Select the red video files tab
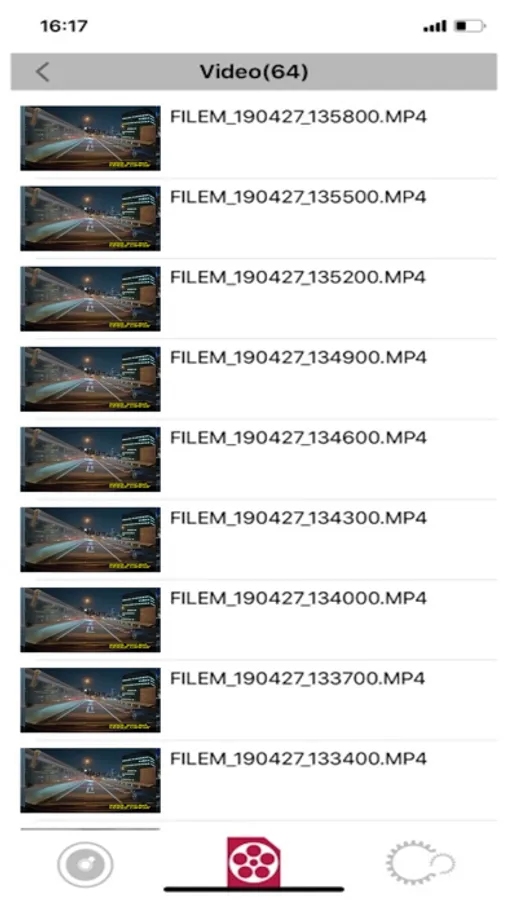The width and height of the screenshot is (507, 900). (x=254, y=862)
